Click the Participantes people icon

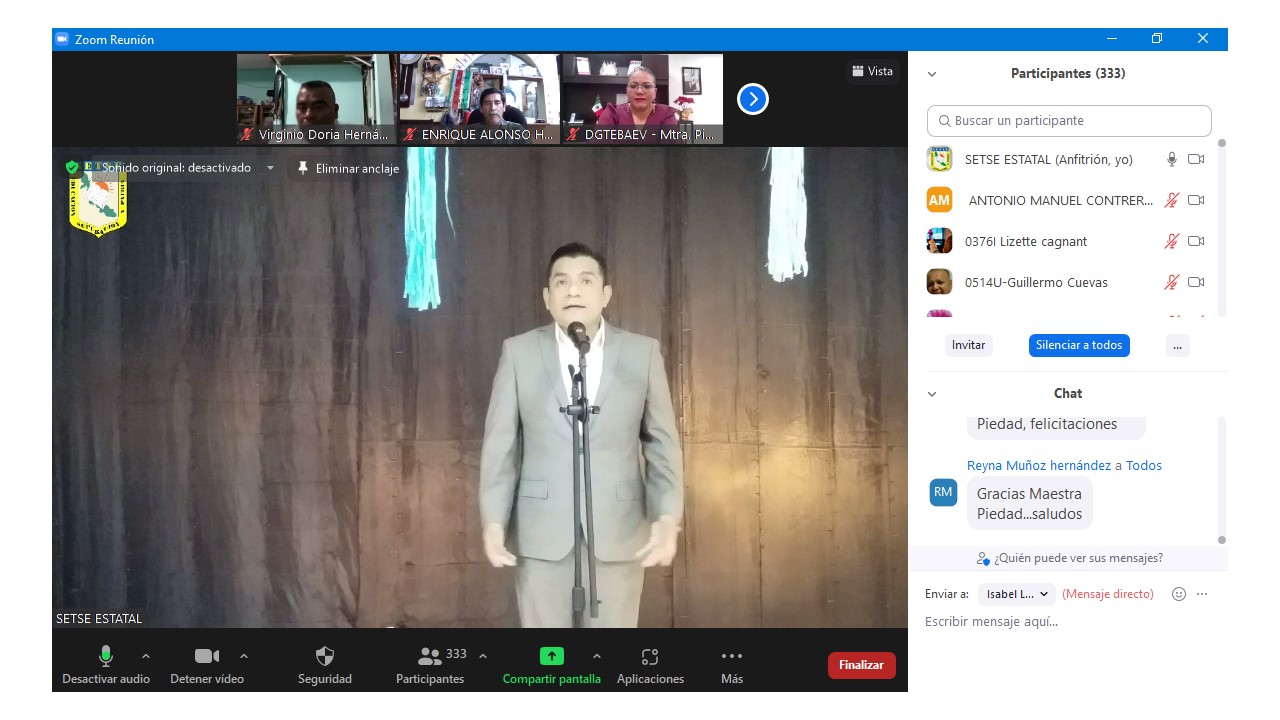tap(430, 656)
